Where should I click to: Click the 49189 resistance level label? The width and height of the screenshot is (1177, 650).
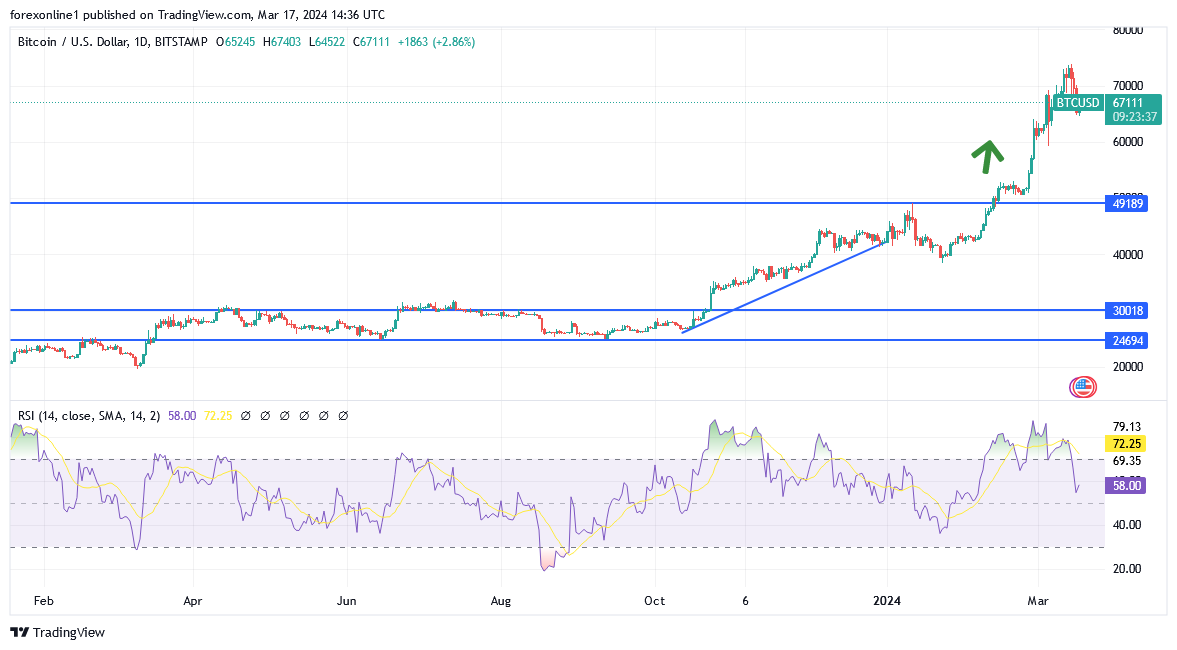coord(1127,203)
